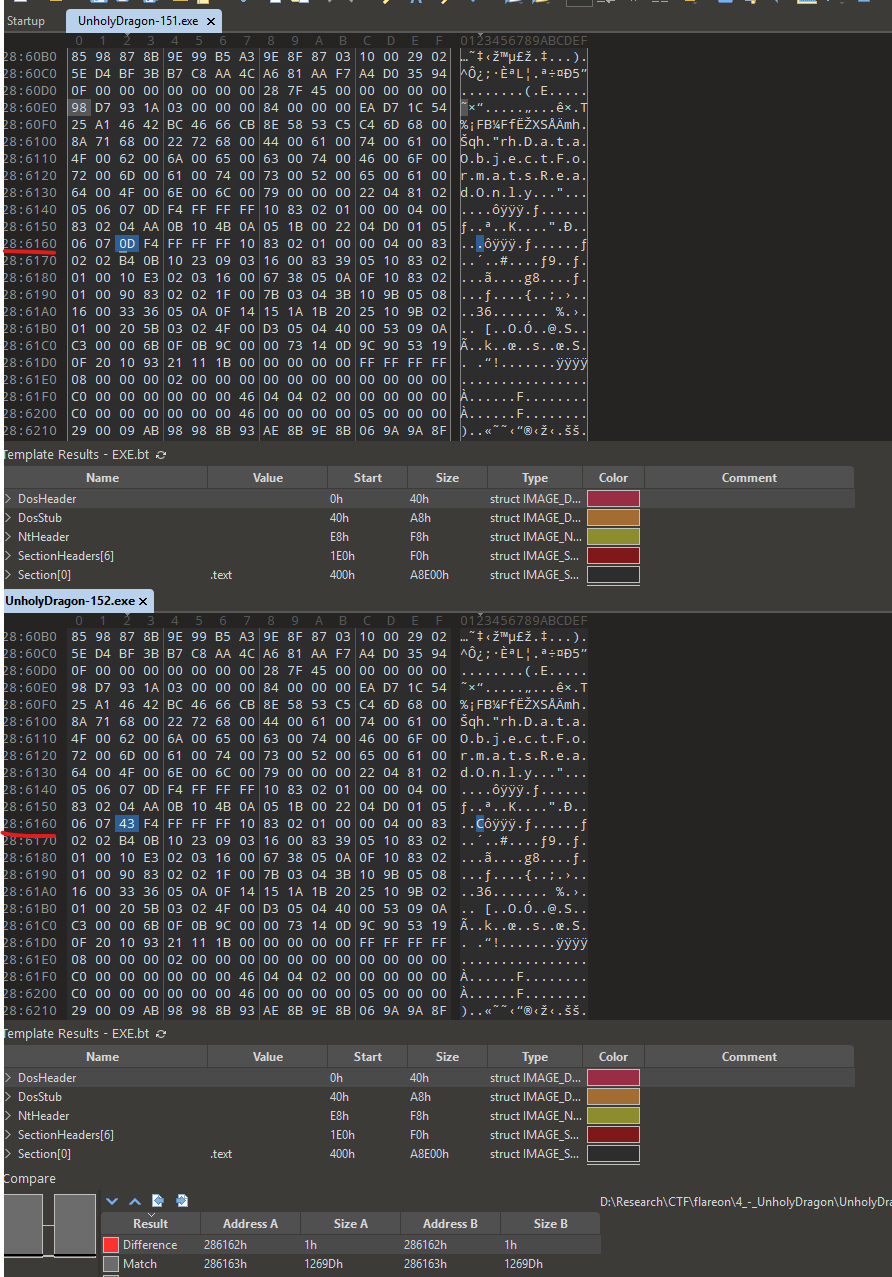892x1277 pixels.
Task: Switch to the Startup tab
Action: point(26,21)
